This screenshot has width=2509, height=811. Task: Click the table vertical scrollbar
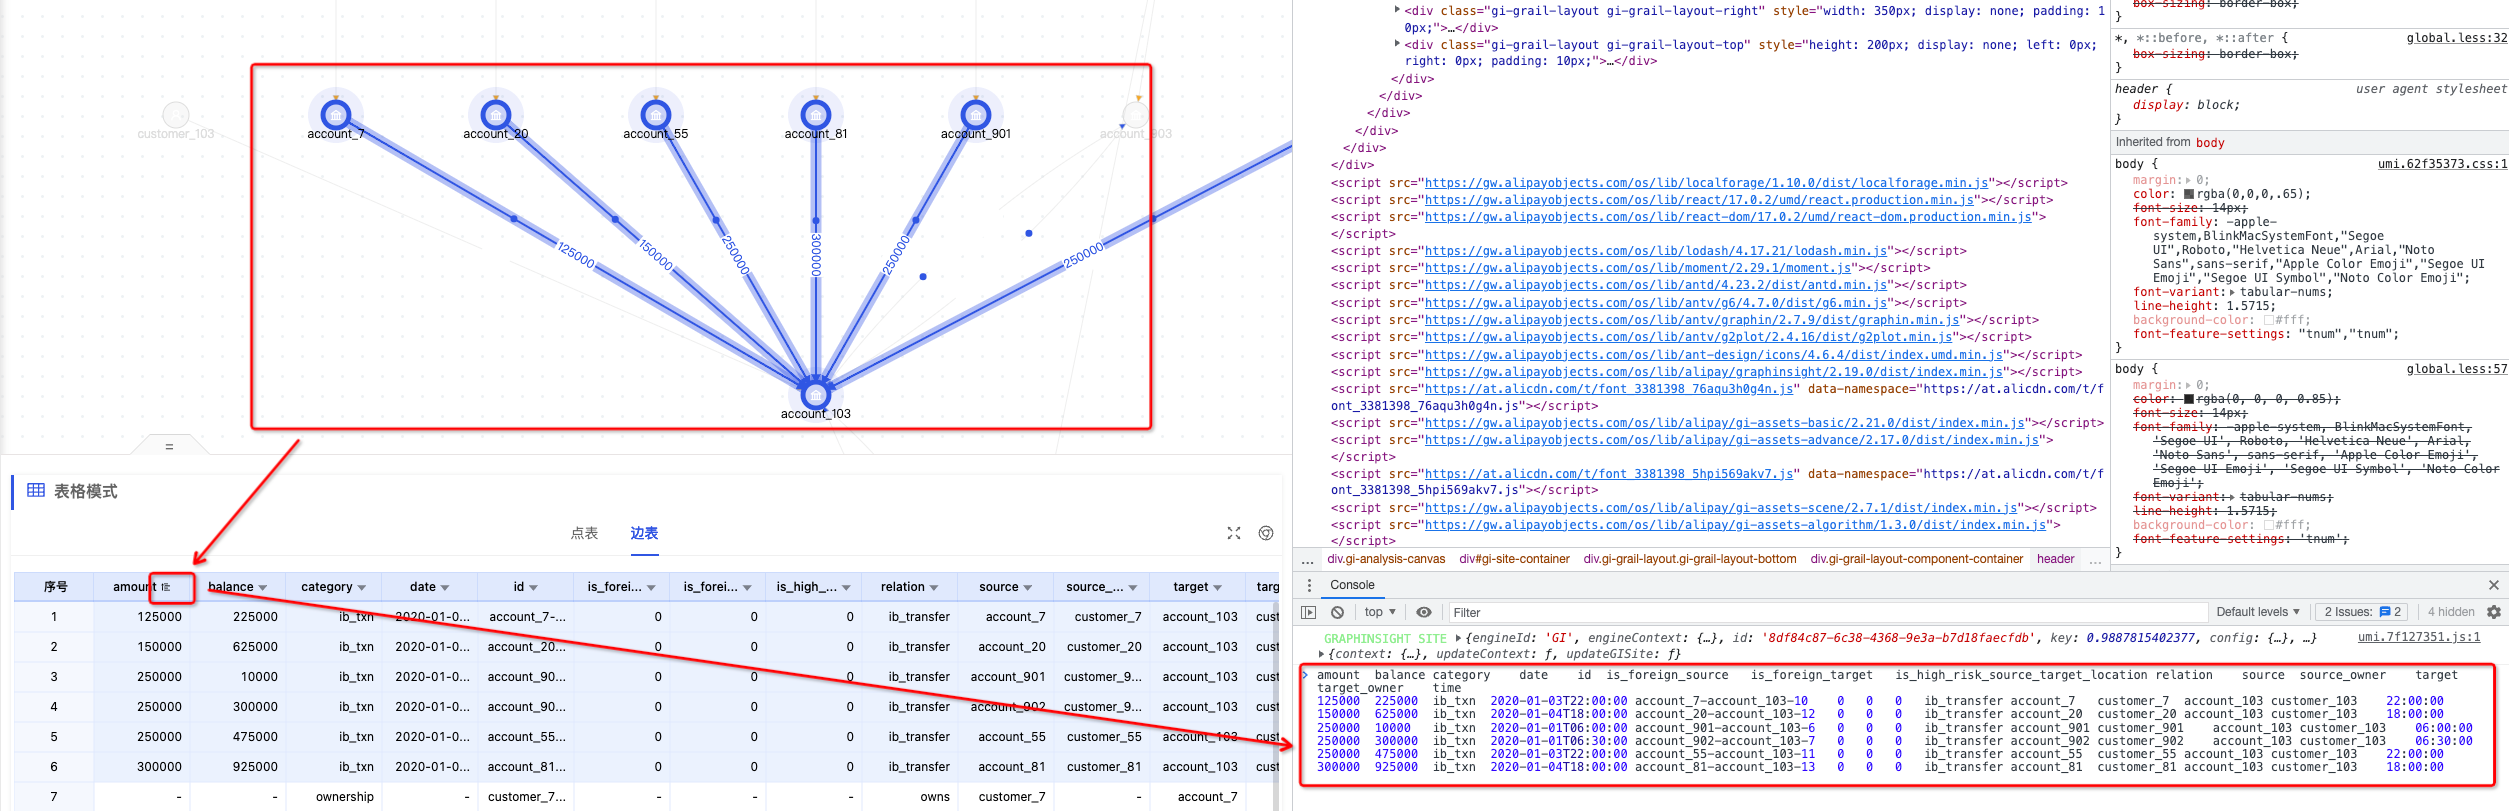[1274, 705]
